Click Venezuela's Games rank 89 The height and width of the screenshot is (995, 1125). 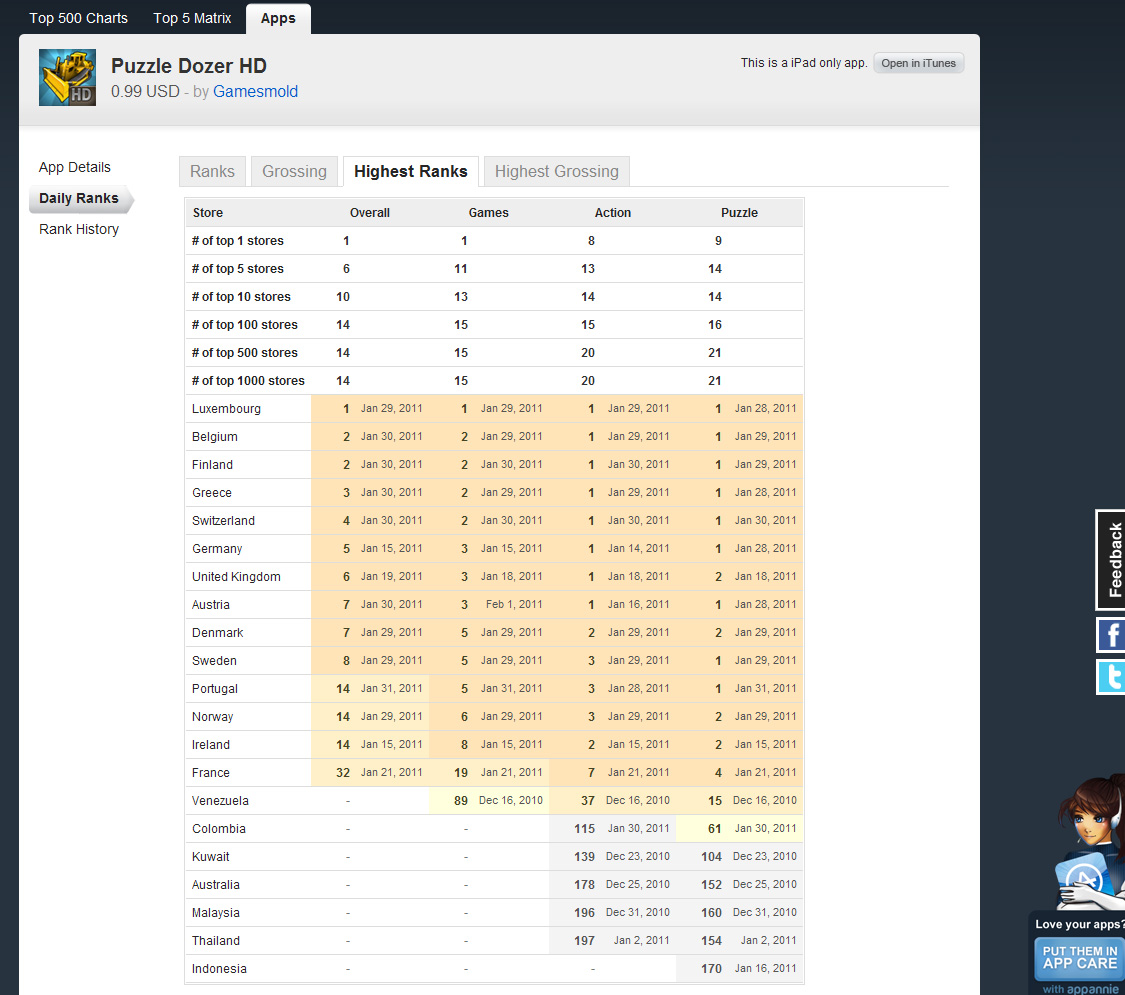point(461,801)
